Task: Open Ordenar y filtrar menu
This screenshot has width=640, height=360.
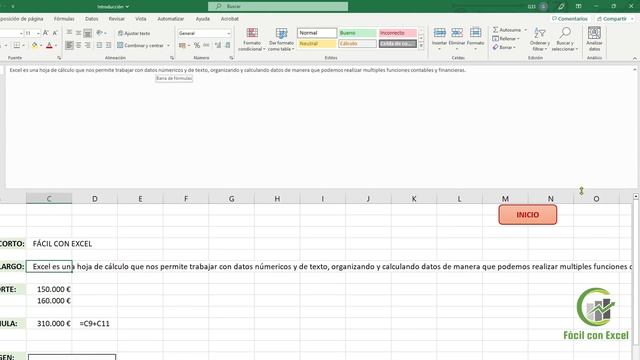Action: [540, 40]
